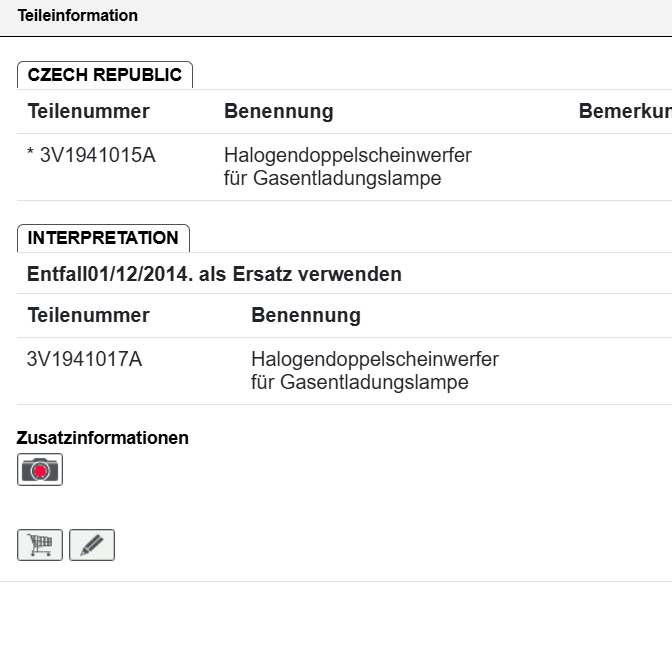Select the CZECH REPUBLIC tab
This screenshot has width=672, height=657.
[x=105, y=75]
